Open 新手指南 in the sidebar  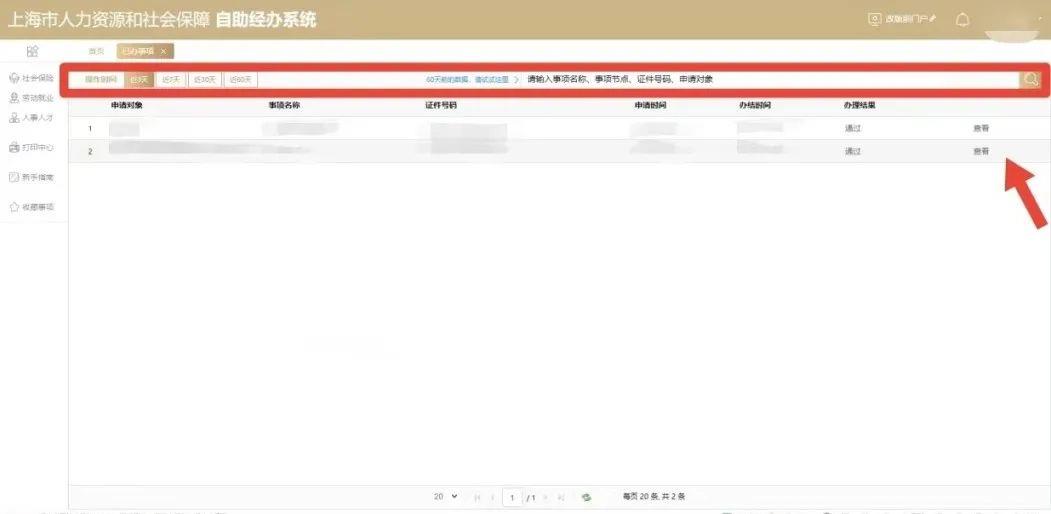32,178
